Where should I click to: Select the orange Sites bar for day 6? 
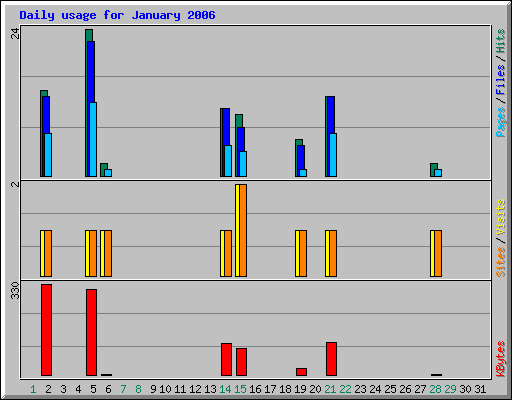[108, 253]
